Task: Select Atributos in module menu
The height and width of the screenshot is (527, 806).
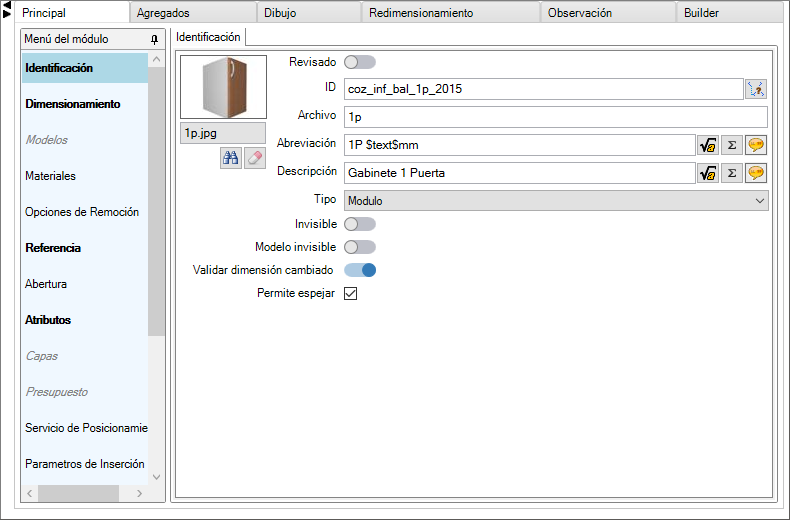Action: (x=85, y=320)
